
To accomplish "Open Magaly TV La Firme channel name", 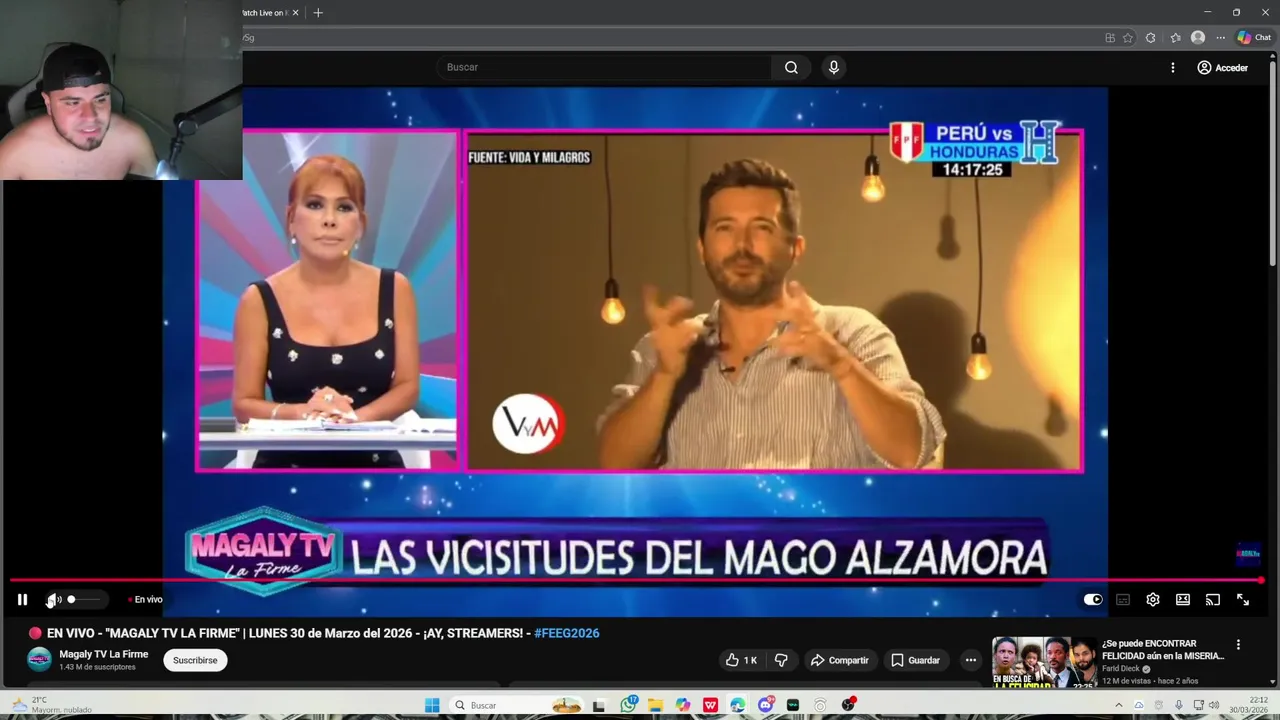I will pyautogui.click(x=103, y=654).
